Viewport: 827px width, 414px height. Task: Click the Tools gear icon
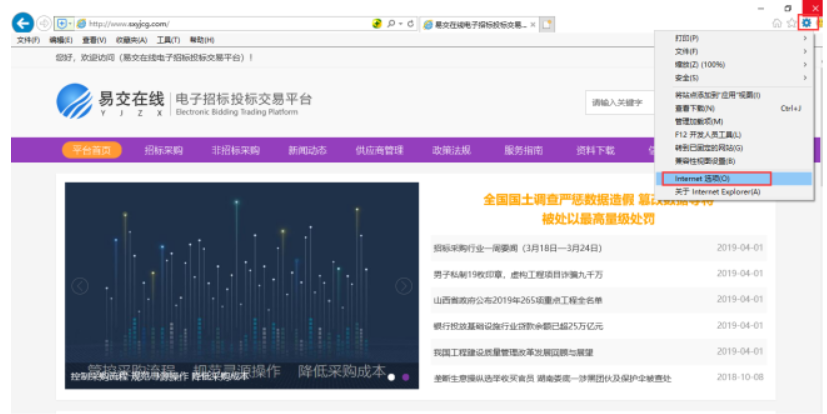(x=806, y=23)
